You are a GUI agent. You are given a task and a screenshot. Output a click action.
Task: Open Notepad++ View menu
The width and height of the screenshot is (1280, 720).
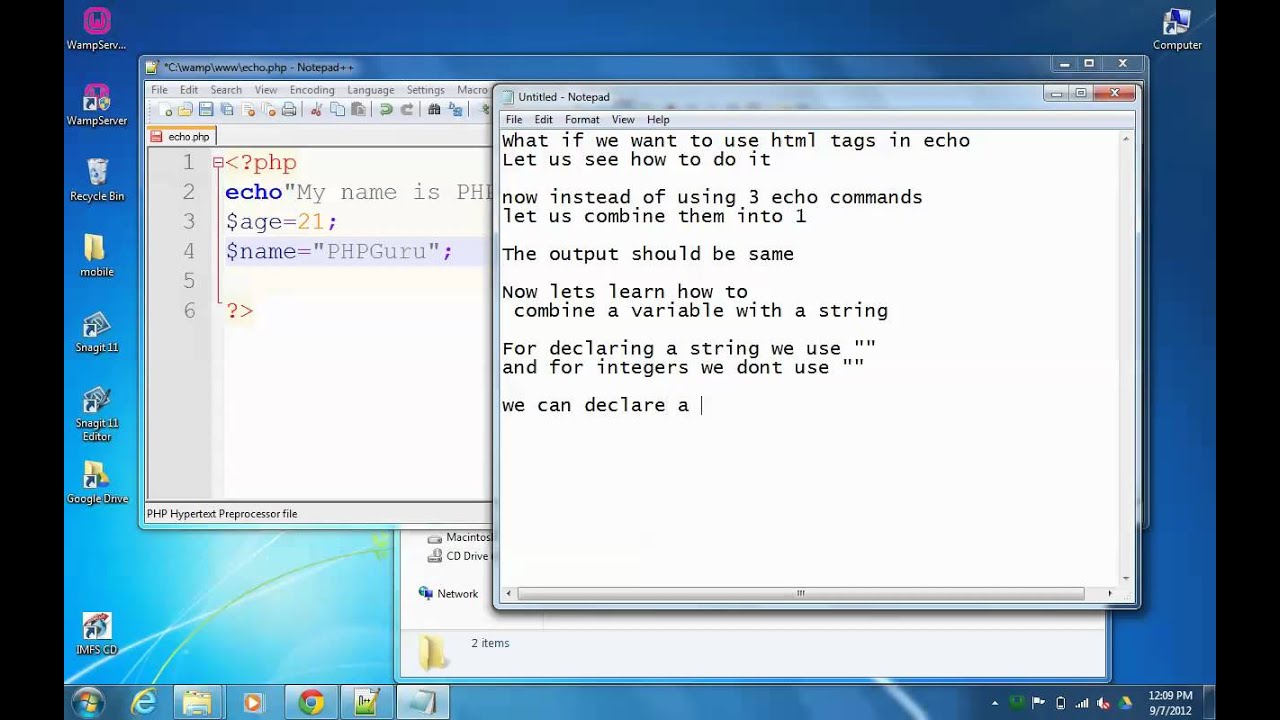coord(266,90)
